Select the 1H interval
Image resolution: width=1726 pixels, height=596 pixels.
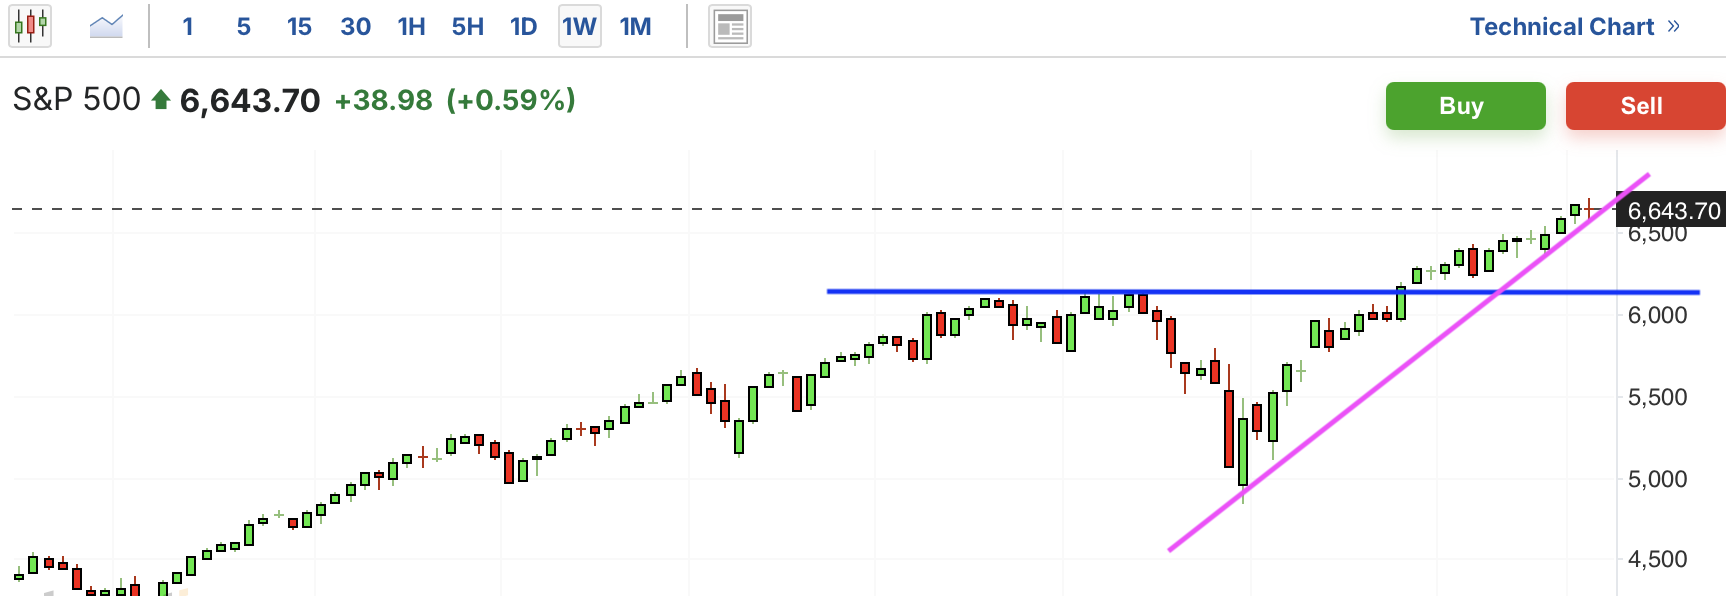tap(411, 26)
